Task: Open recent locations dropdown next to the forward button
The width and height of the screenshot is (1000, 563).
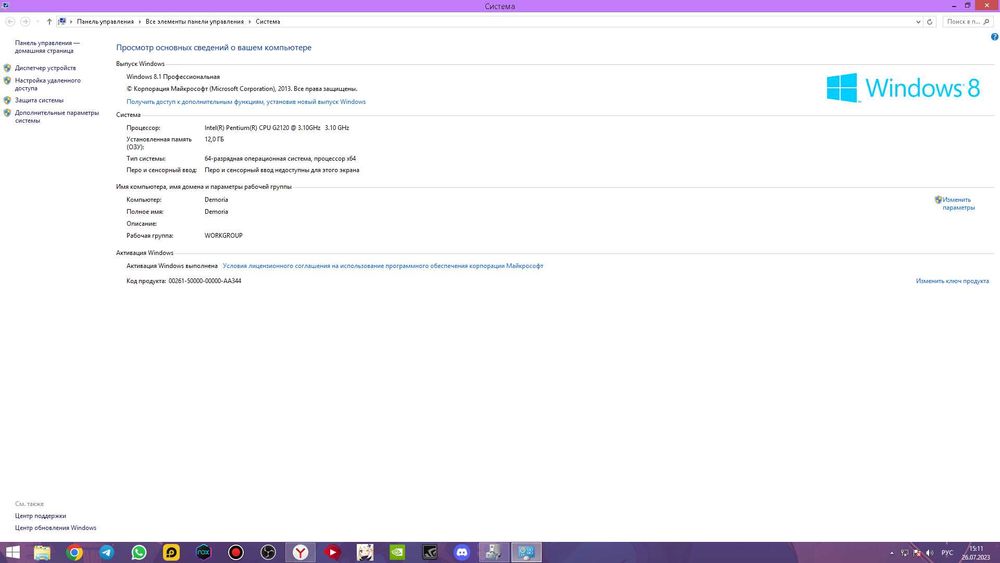Action: [37, 22]
